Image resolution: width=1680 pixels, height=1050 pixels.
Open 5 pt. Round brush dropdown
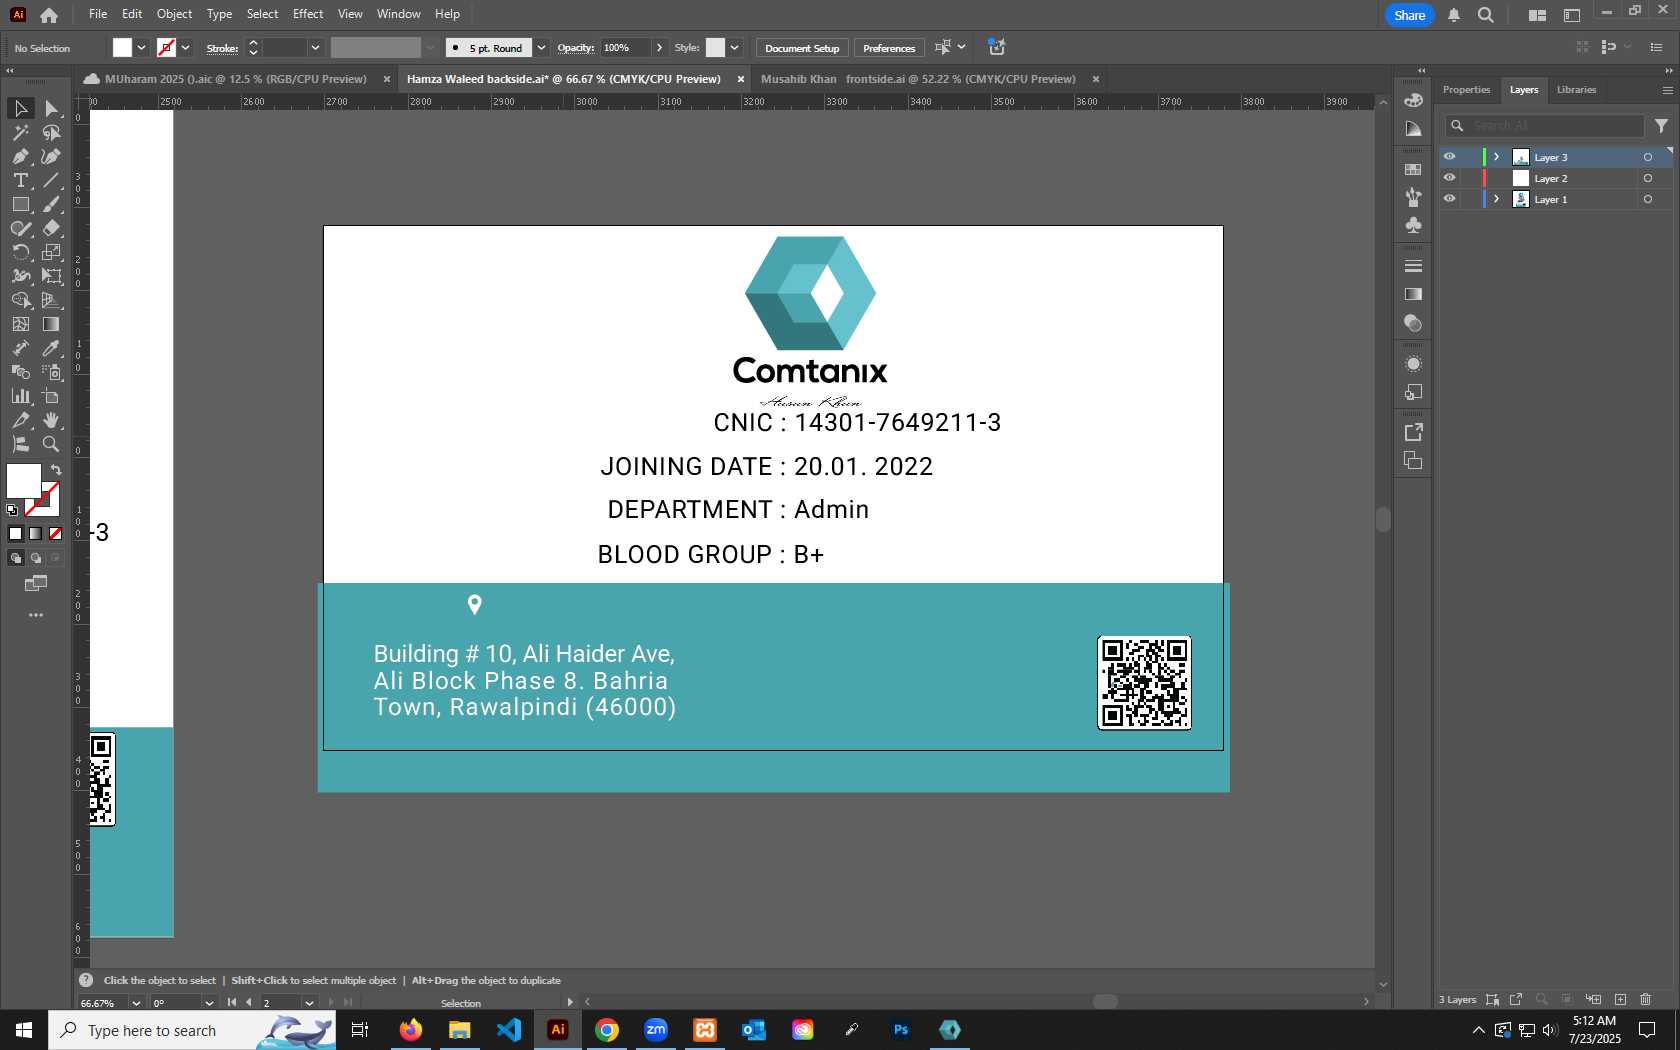click(541, 48)
